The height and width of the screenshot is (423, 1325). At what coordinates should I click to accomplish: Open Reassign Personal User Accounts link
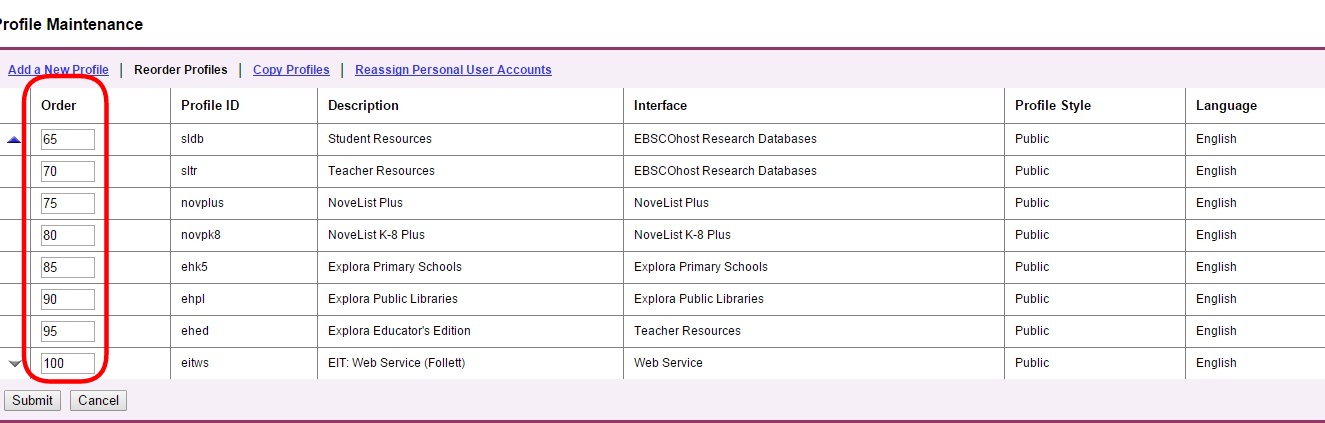click(453, 70)
